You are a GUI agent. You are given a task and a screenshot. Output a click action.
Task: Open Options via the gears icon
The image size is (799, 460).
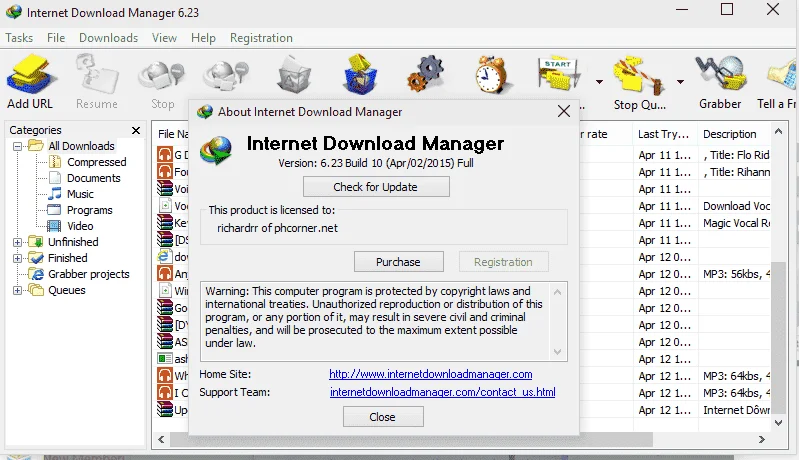(x=425, y=74)
